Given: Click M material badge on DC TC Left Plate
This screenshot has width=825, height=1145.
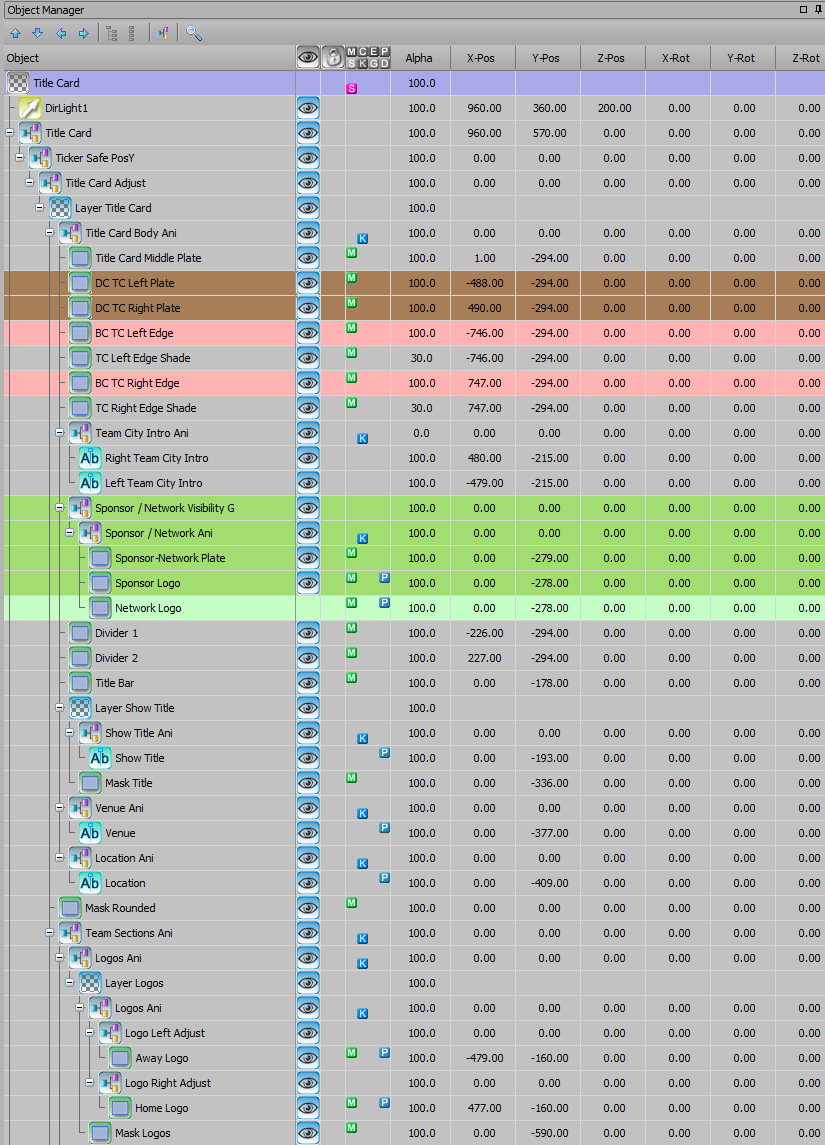Looking at the screenshot, I should (351, 277).
